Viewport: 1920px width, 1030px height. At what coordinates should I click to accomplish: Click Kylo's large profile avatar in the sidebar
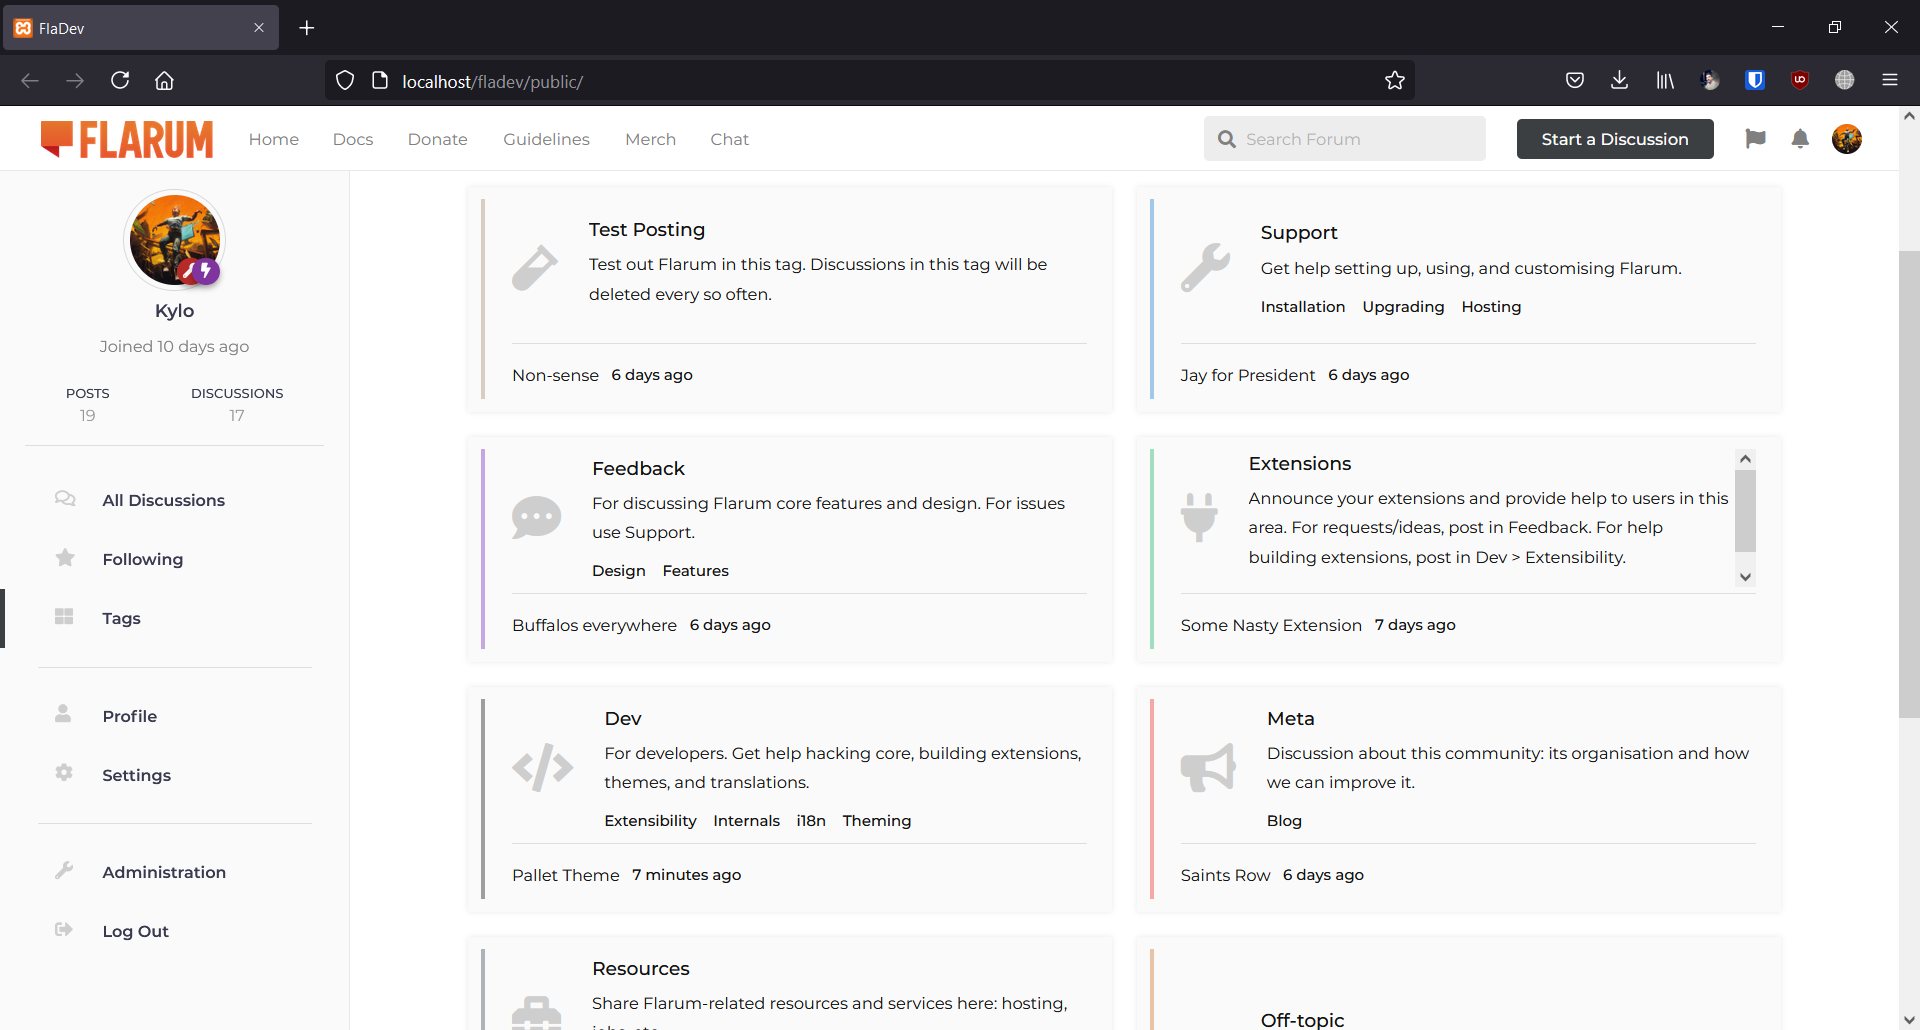point(175,240)
